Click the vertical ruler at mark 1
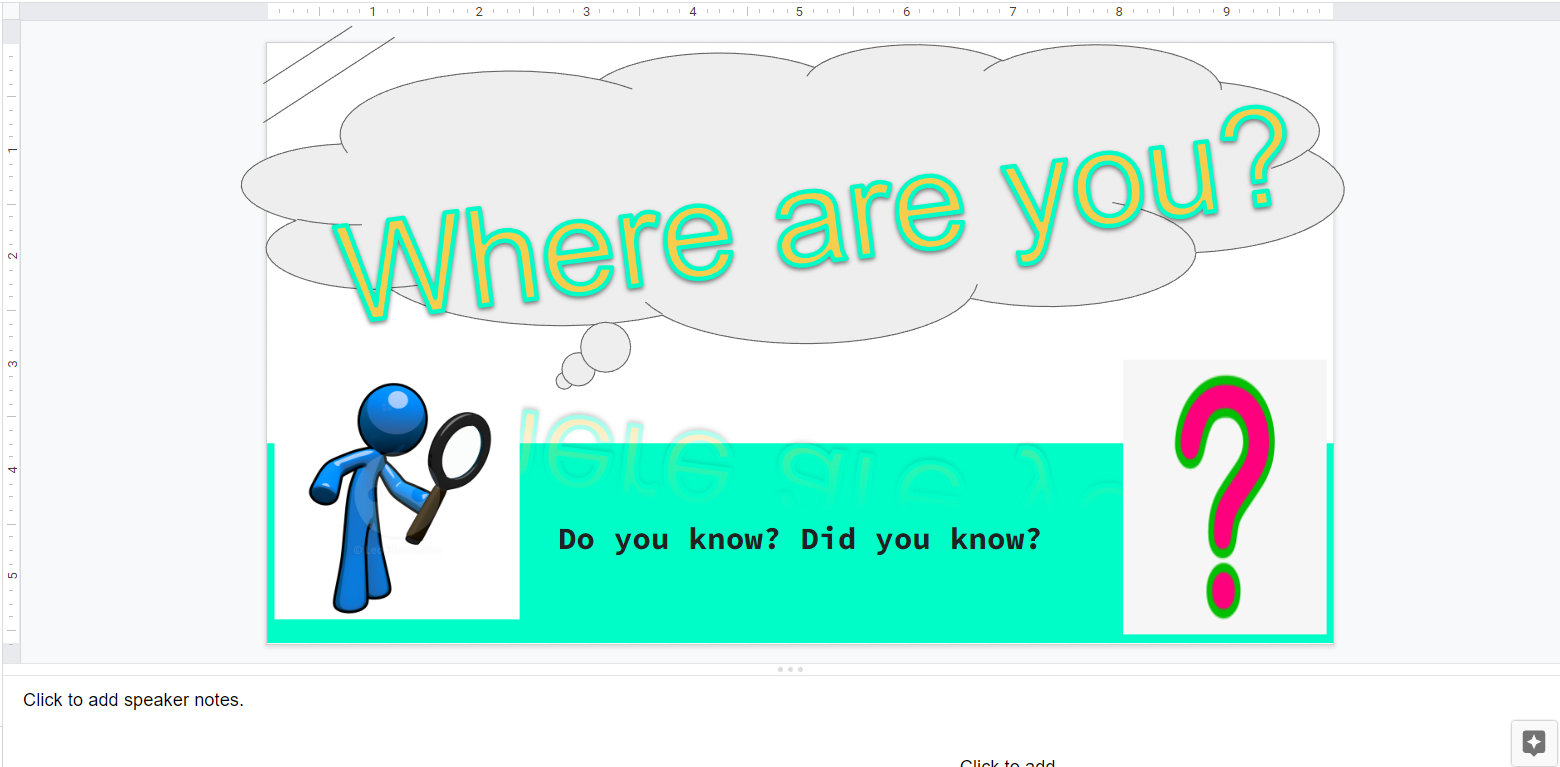1560x767 pixels. [x=11, y=149]
